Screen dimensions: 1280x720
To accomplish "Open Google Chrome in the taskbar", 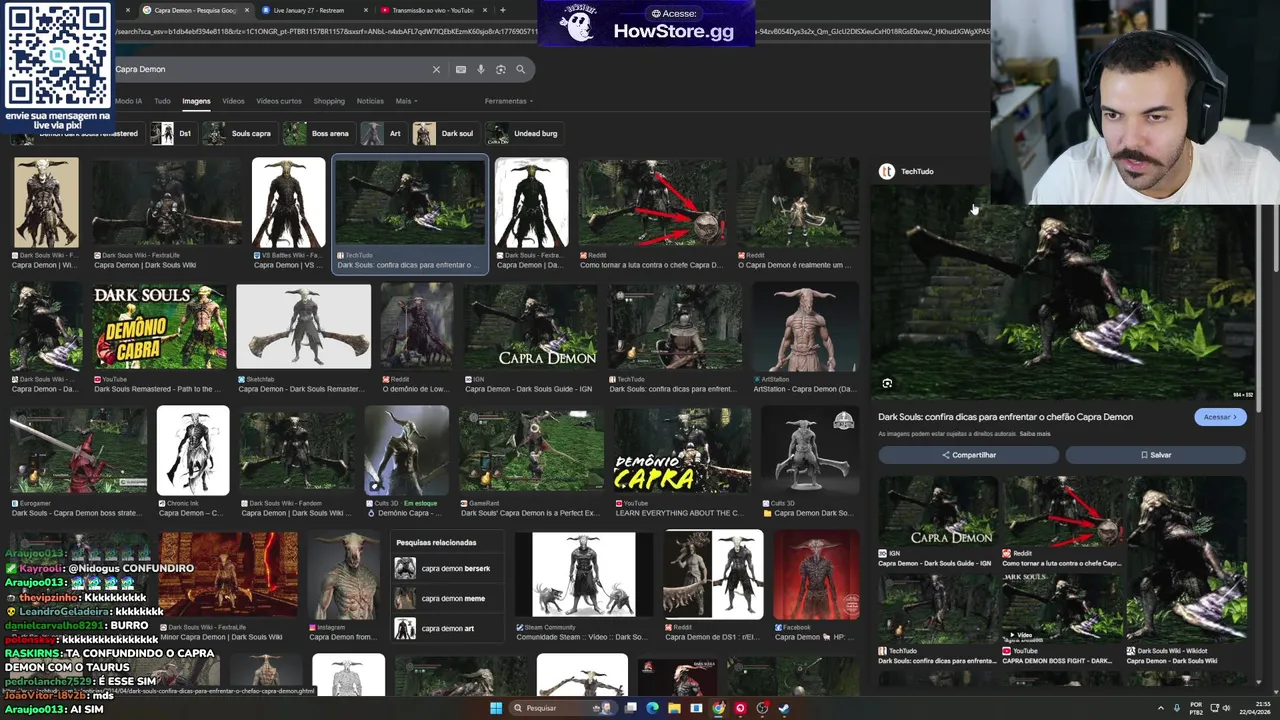I will click(x=718, y=708).
